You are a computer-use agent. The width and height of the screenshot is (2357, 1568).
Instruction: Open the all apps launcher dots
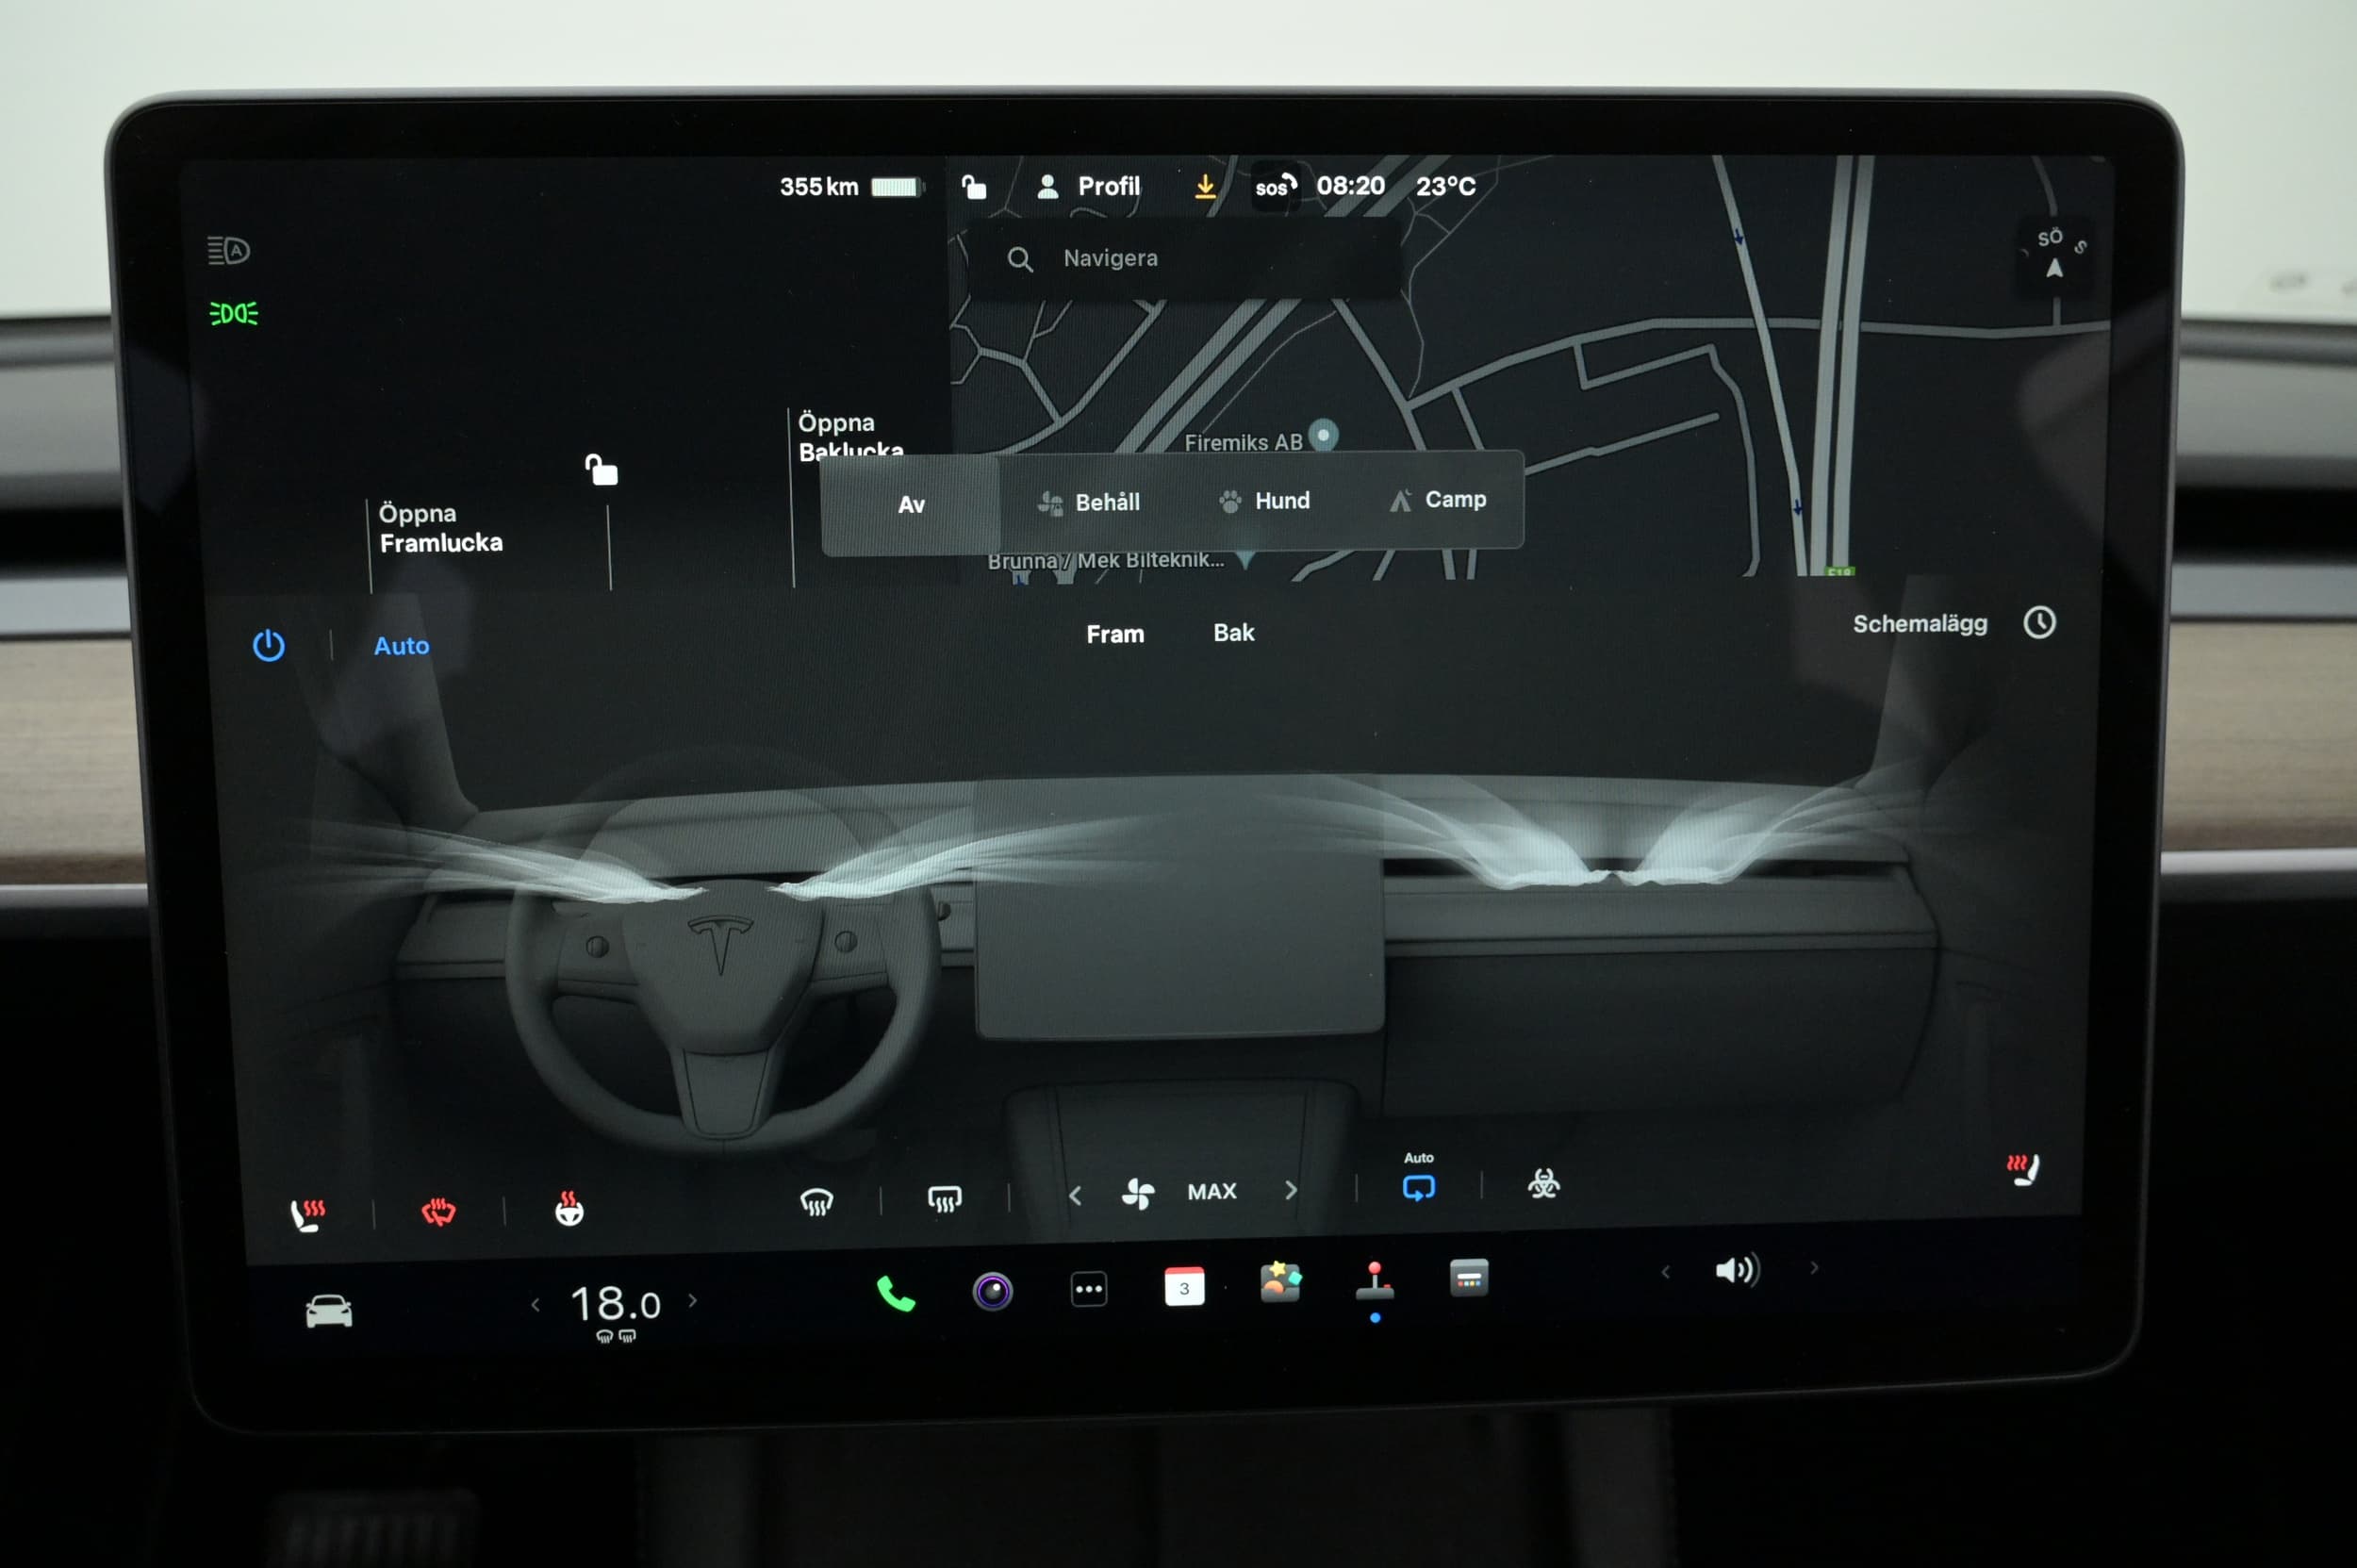pos(1088,1289)
